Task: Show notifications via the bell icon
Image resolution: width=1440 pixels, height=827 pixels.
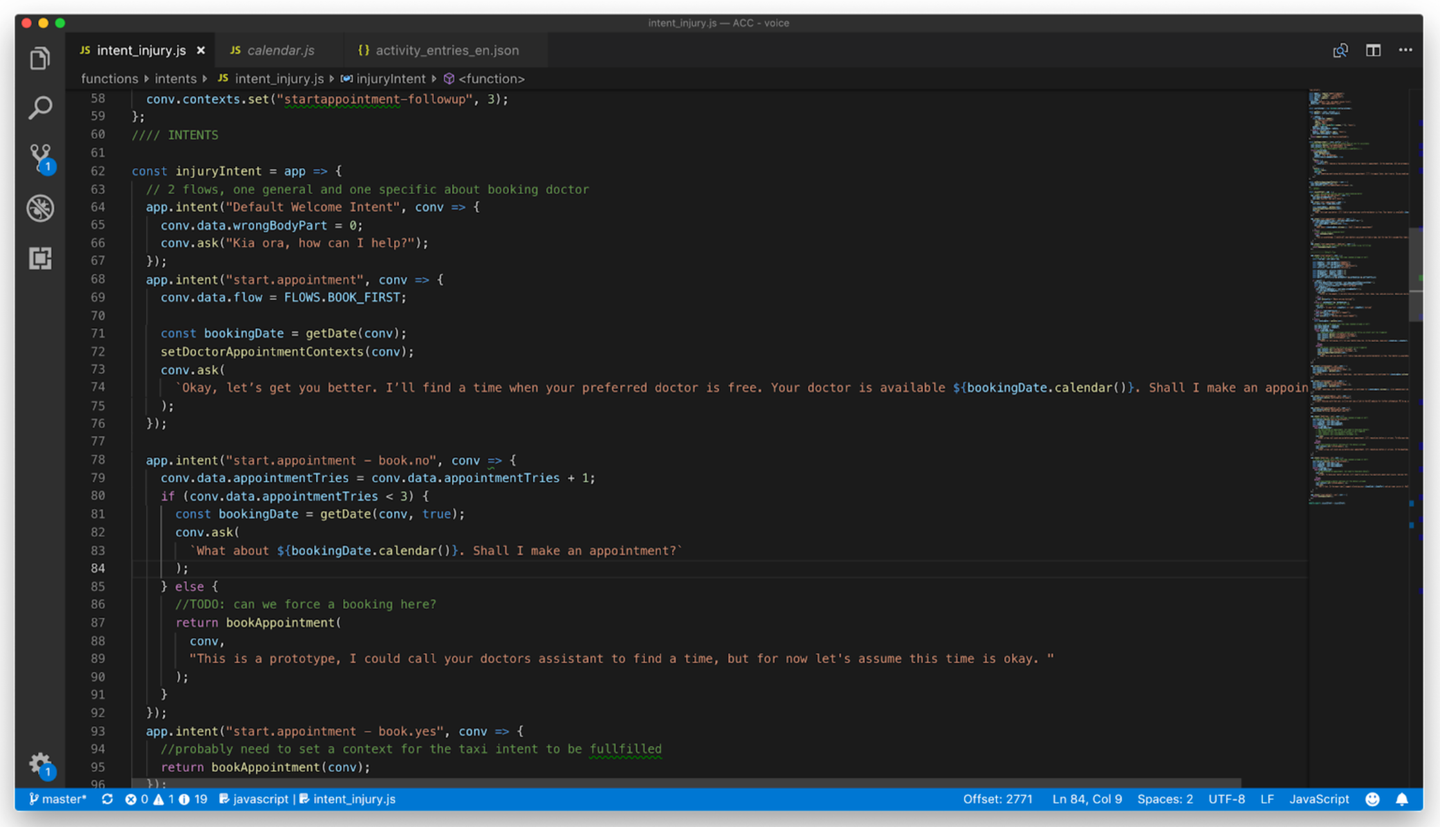Action: [x=1402, y=799]
